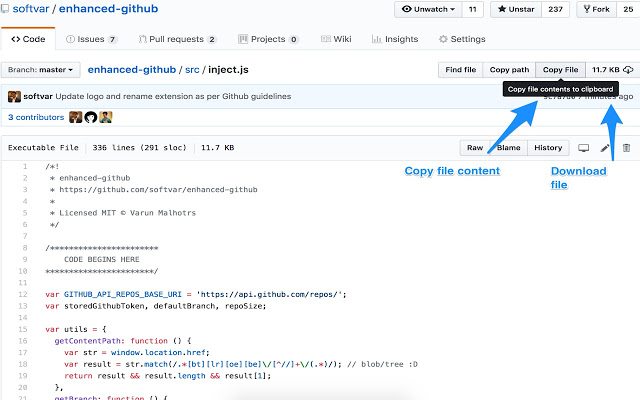Open the Blame view
Viewport: 640px width, 400px height.
(x=508, y=148)
